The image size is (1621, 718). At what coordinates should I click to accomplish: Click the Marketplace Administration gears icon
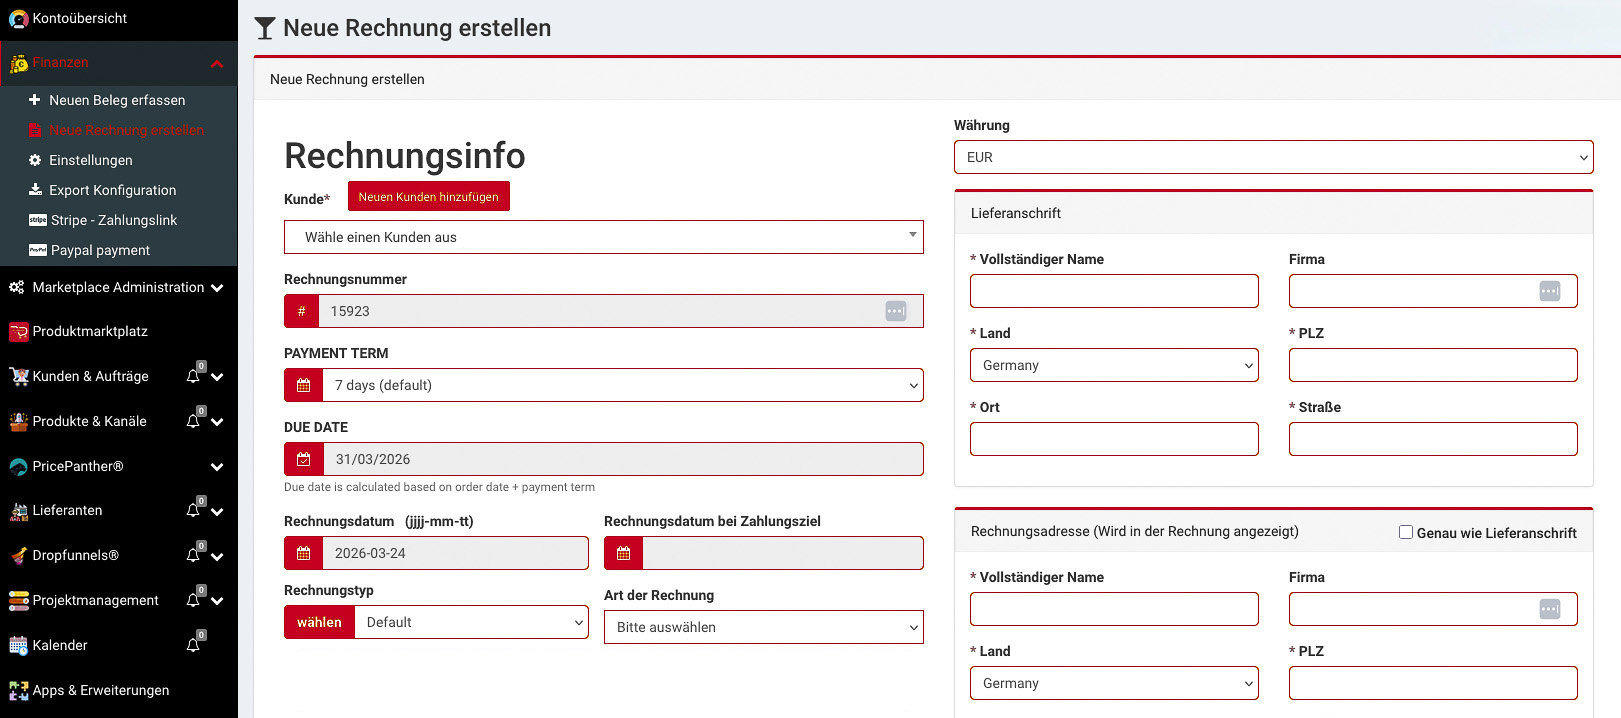17,287
